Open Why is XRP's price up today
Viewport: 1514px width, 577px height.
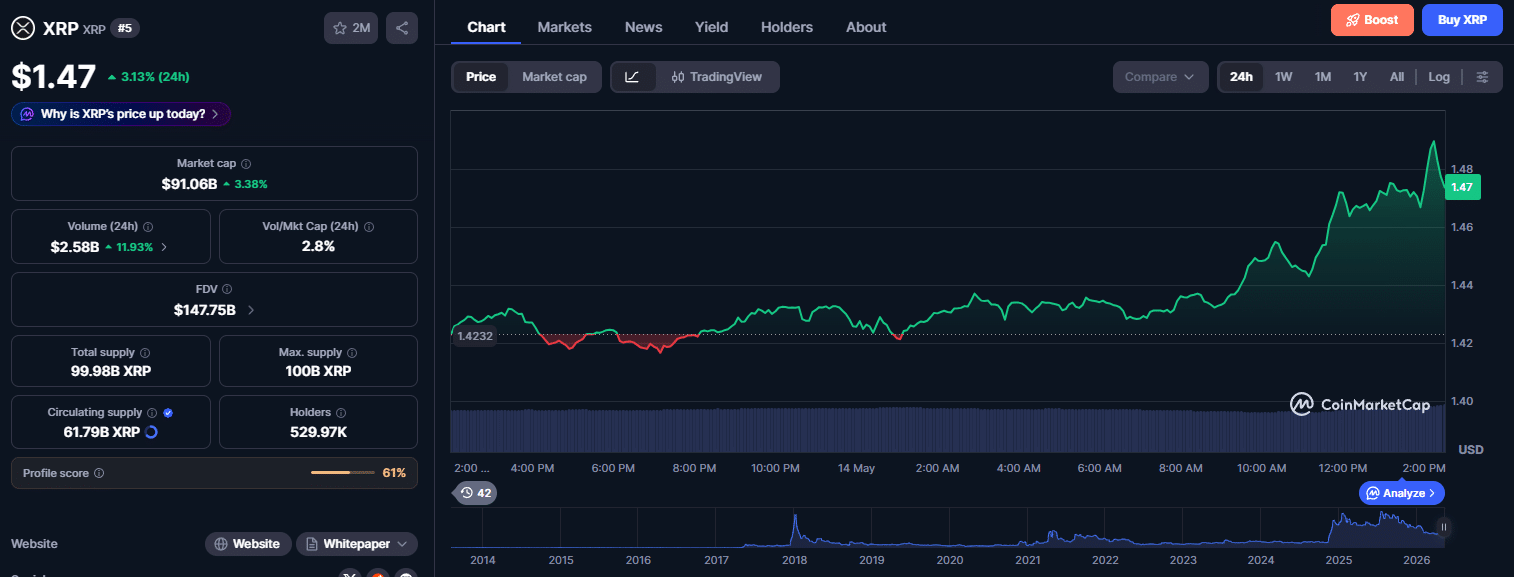(121, 114)
